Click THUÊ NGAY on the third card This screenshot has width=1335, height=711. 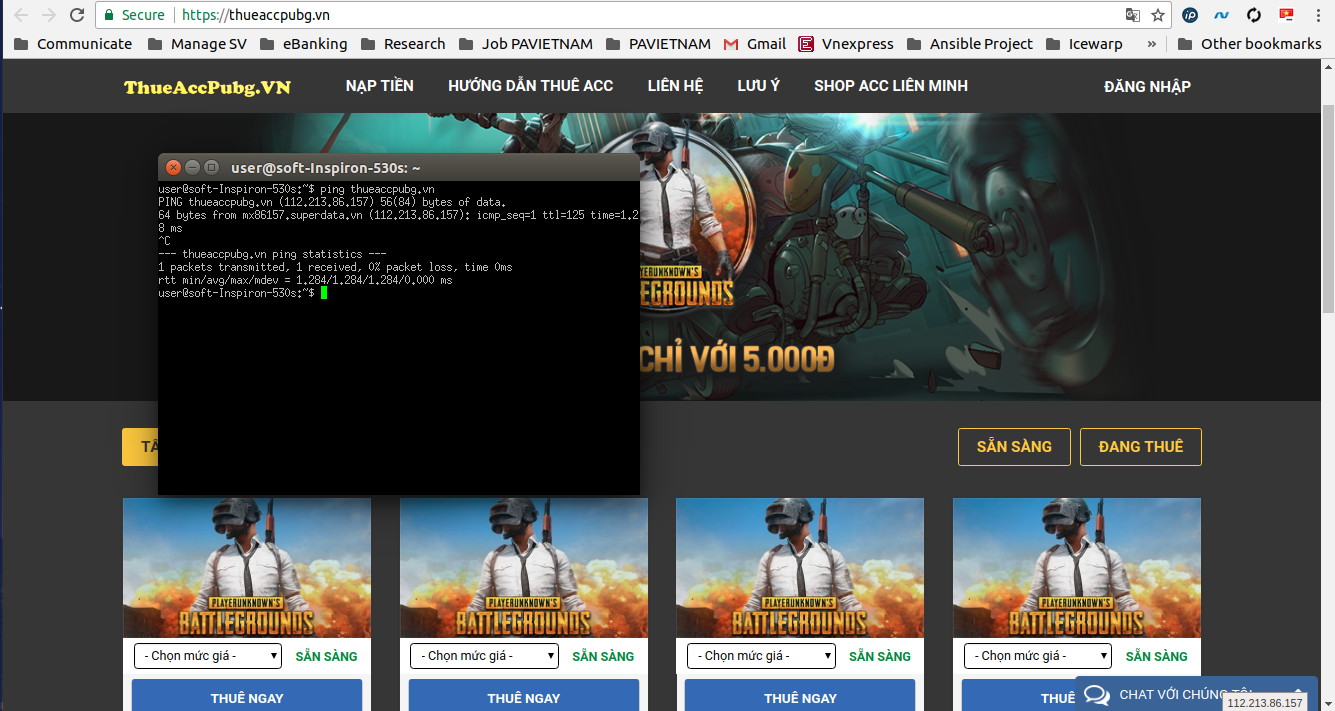800,696
